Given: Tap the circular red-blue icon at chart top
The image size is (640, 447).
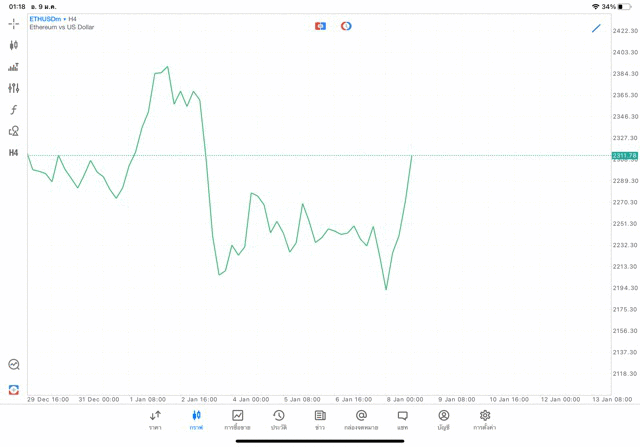Looking at the screenshot, I should (x=346, y=26).
